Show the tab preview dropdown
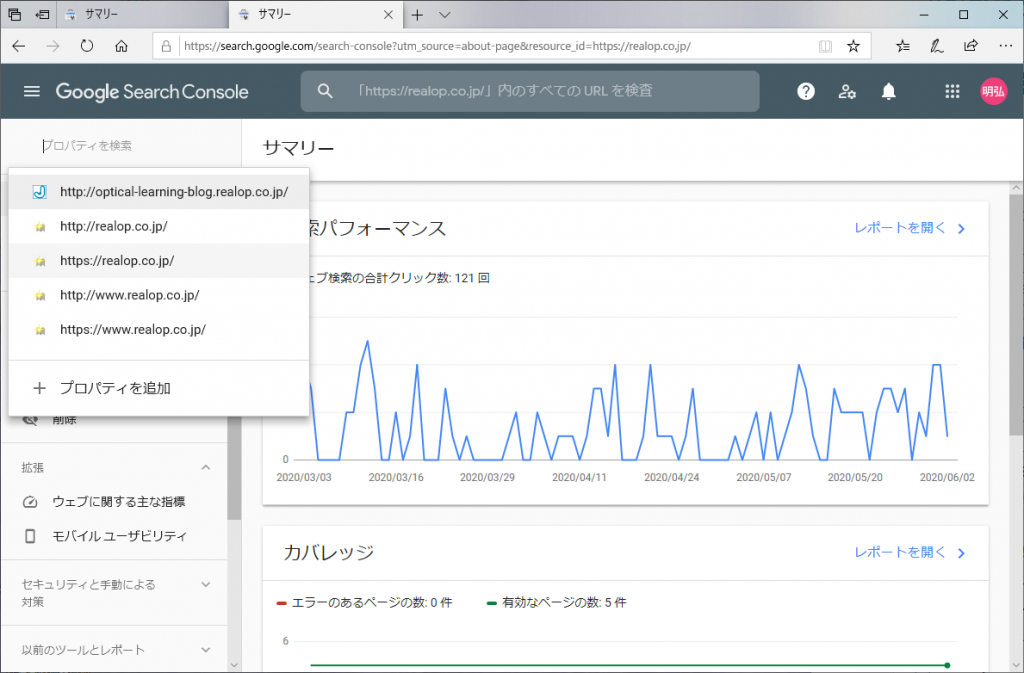The image size is (1024, 673). [445, 14]
